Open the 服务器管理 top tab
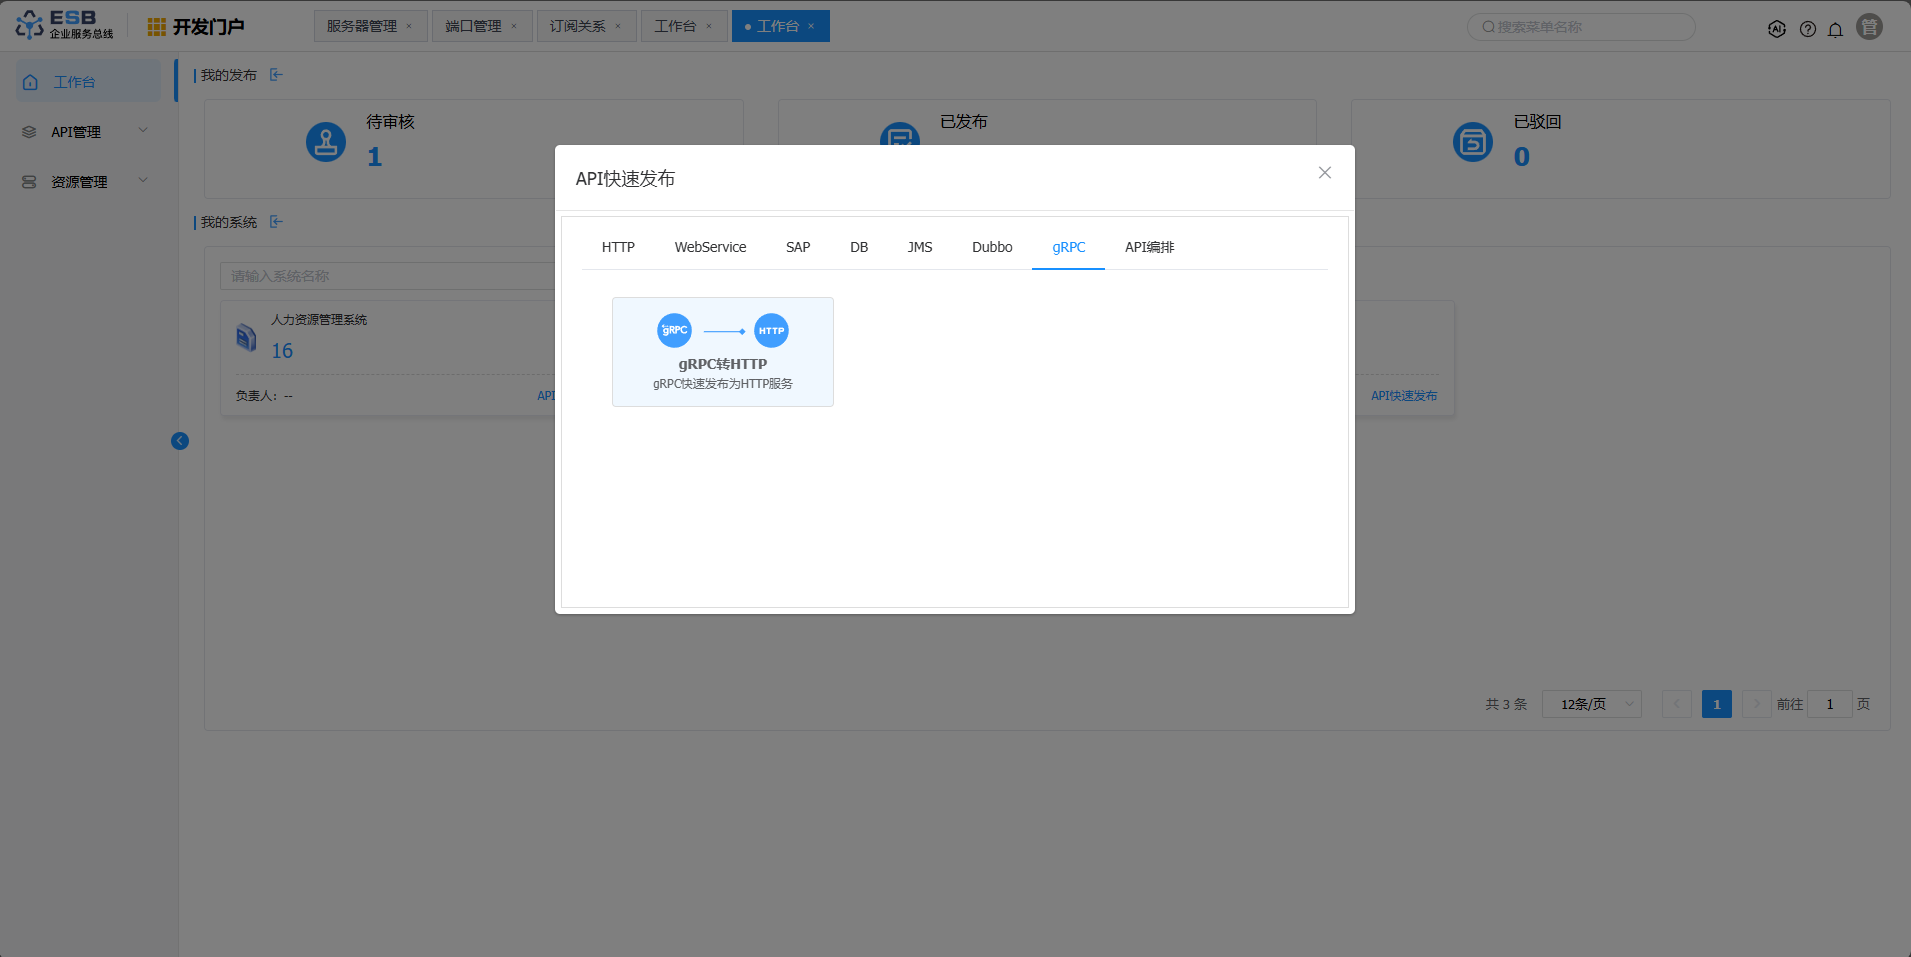 point(361,26)
